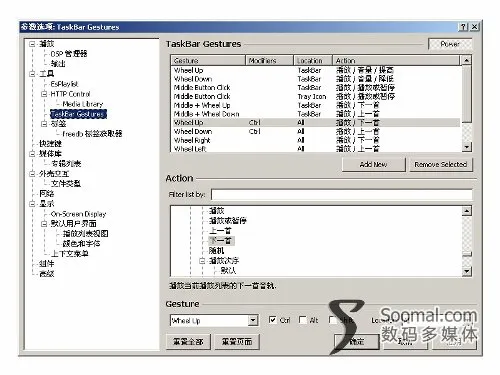Select the Middle + Wheel Down gesture row
500x375 pixels.
pyautogui.click(x=316, y=114)
